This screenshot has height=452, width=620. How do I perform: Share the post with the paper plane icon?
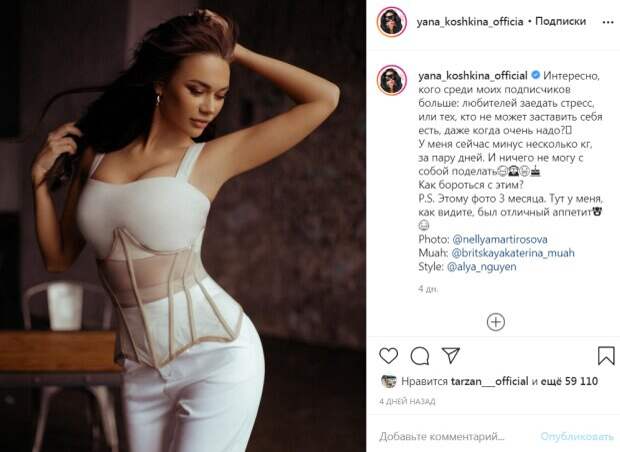pos(450,355)
